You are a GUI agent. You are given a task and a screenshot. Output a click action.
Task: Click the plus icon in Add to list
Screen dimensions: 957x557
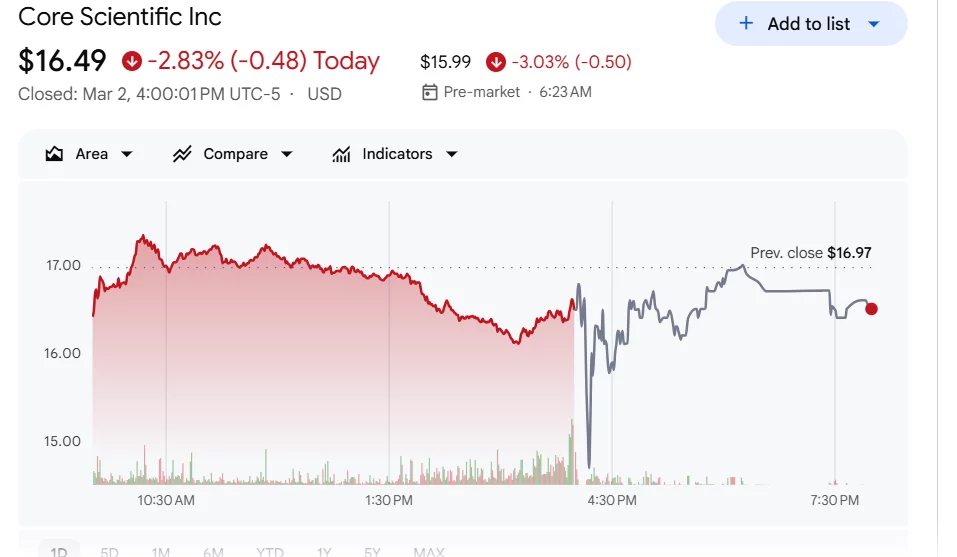[x=746, y=23]
